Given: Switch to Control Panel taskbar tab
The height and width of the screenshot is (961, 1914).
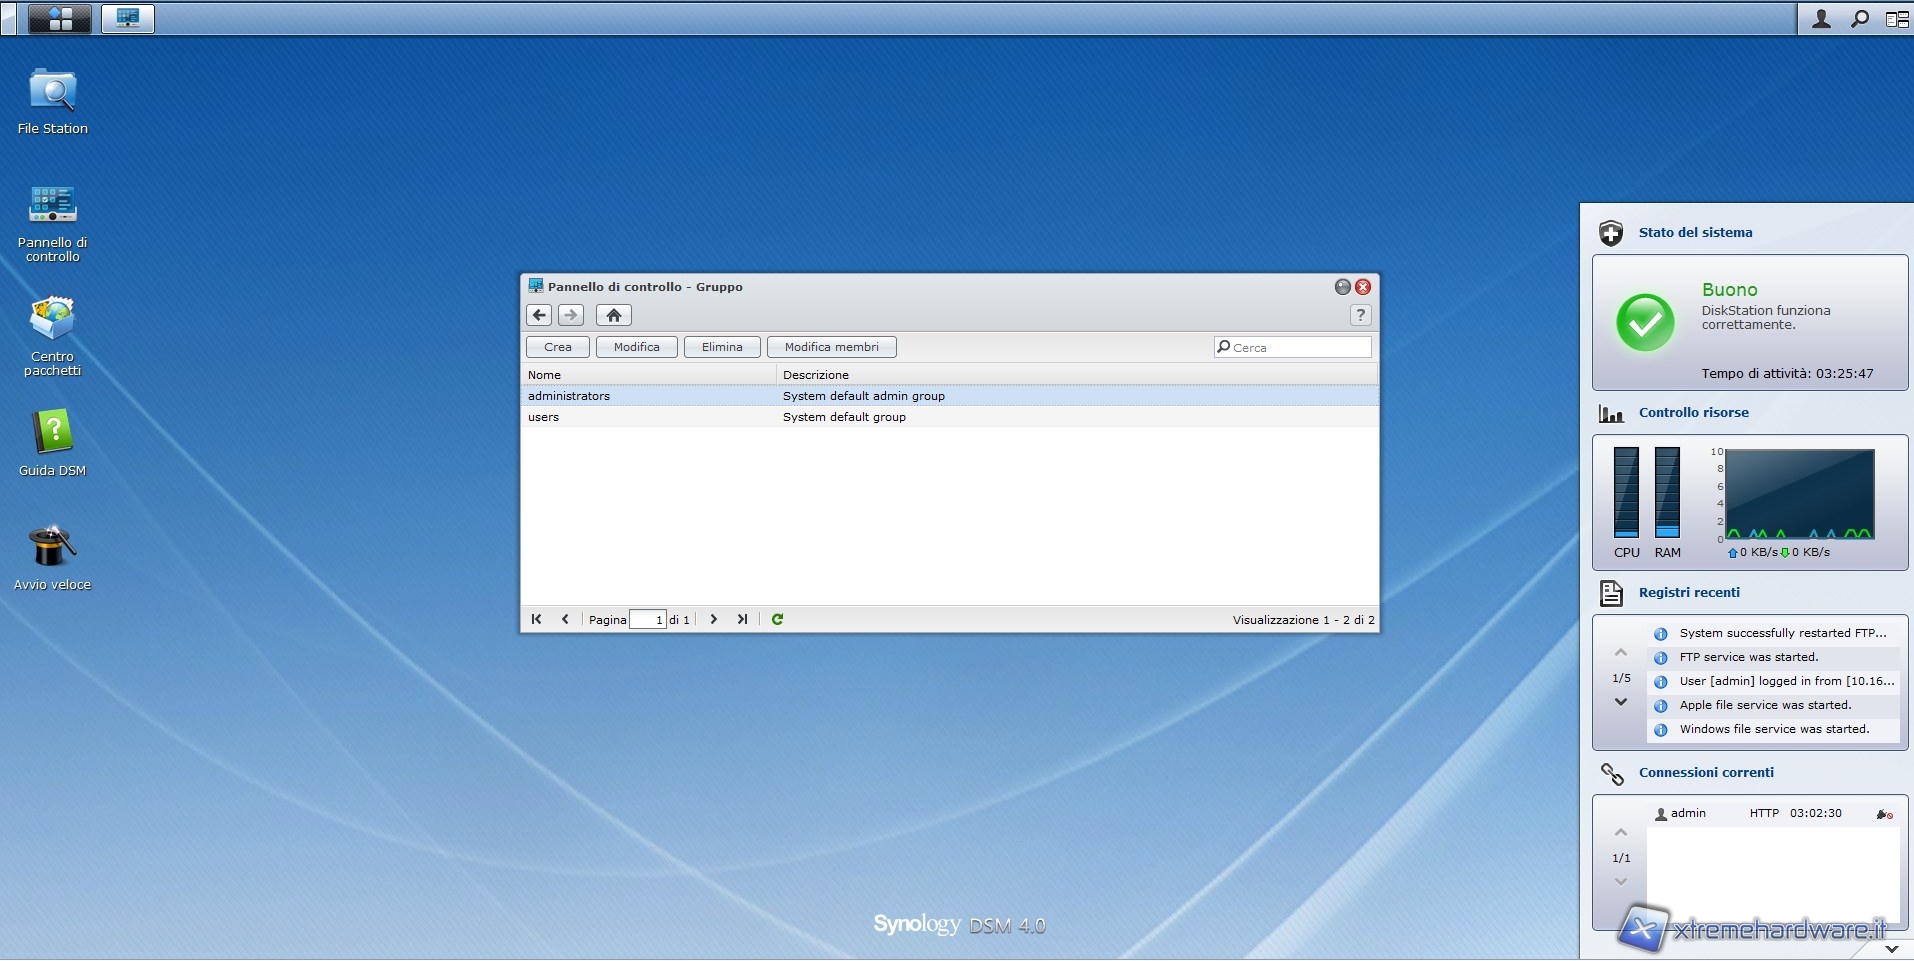Looking at the screenshot, I should click(x=128, y=18).
